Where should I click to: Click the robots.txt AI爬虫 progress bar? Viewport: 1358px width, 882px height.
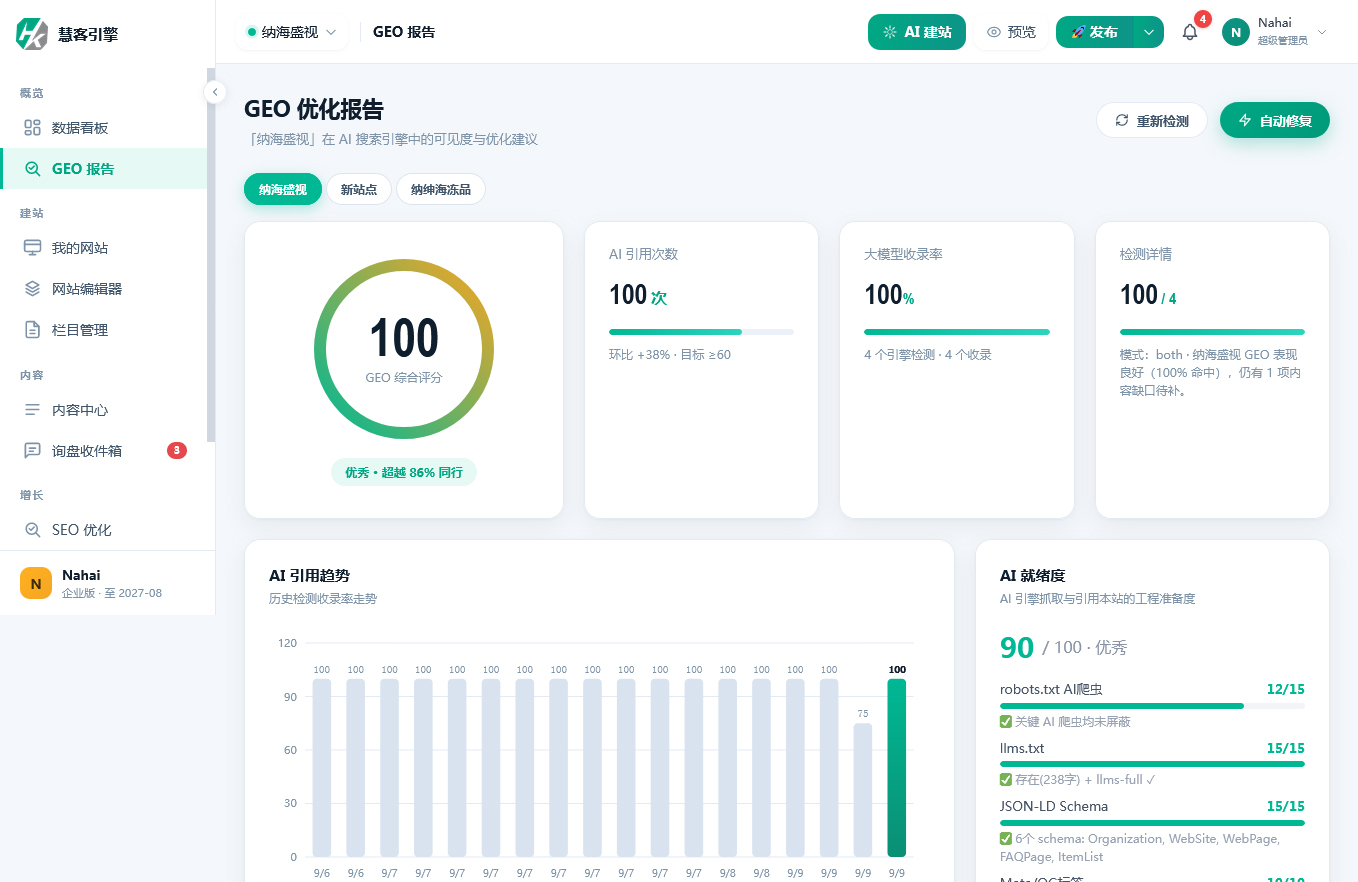pyautogui.click(x=1152, y=706)
